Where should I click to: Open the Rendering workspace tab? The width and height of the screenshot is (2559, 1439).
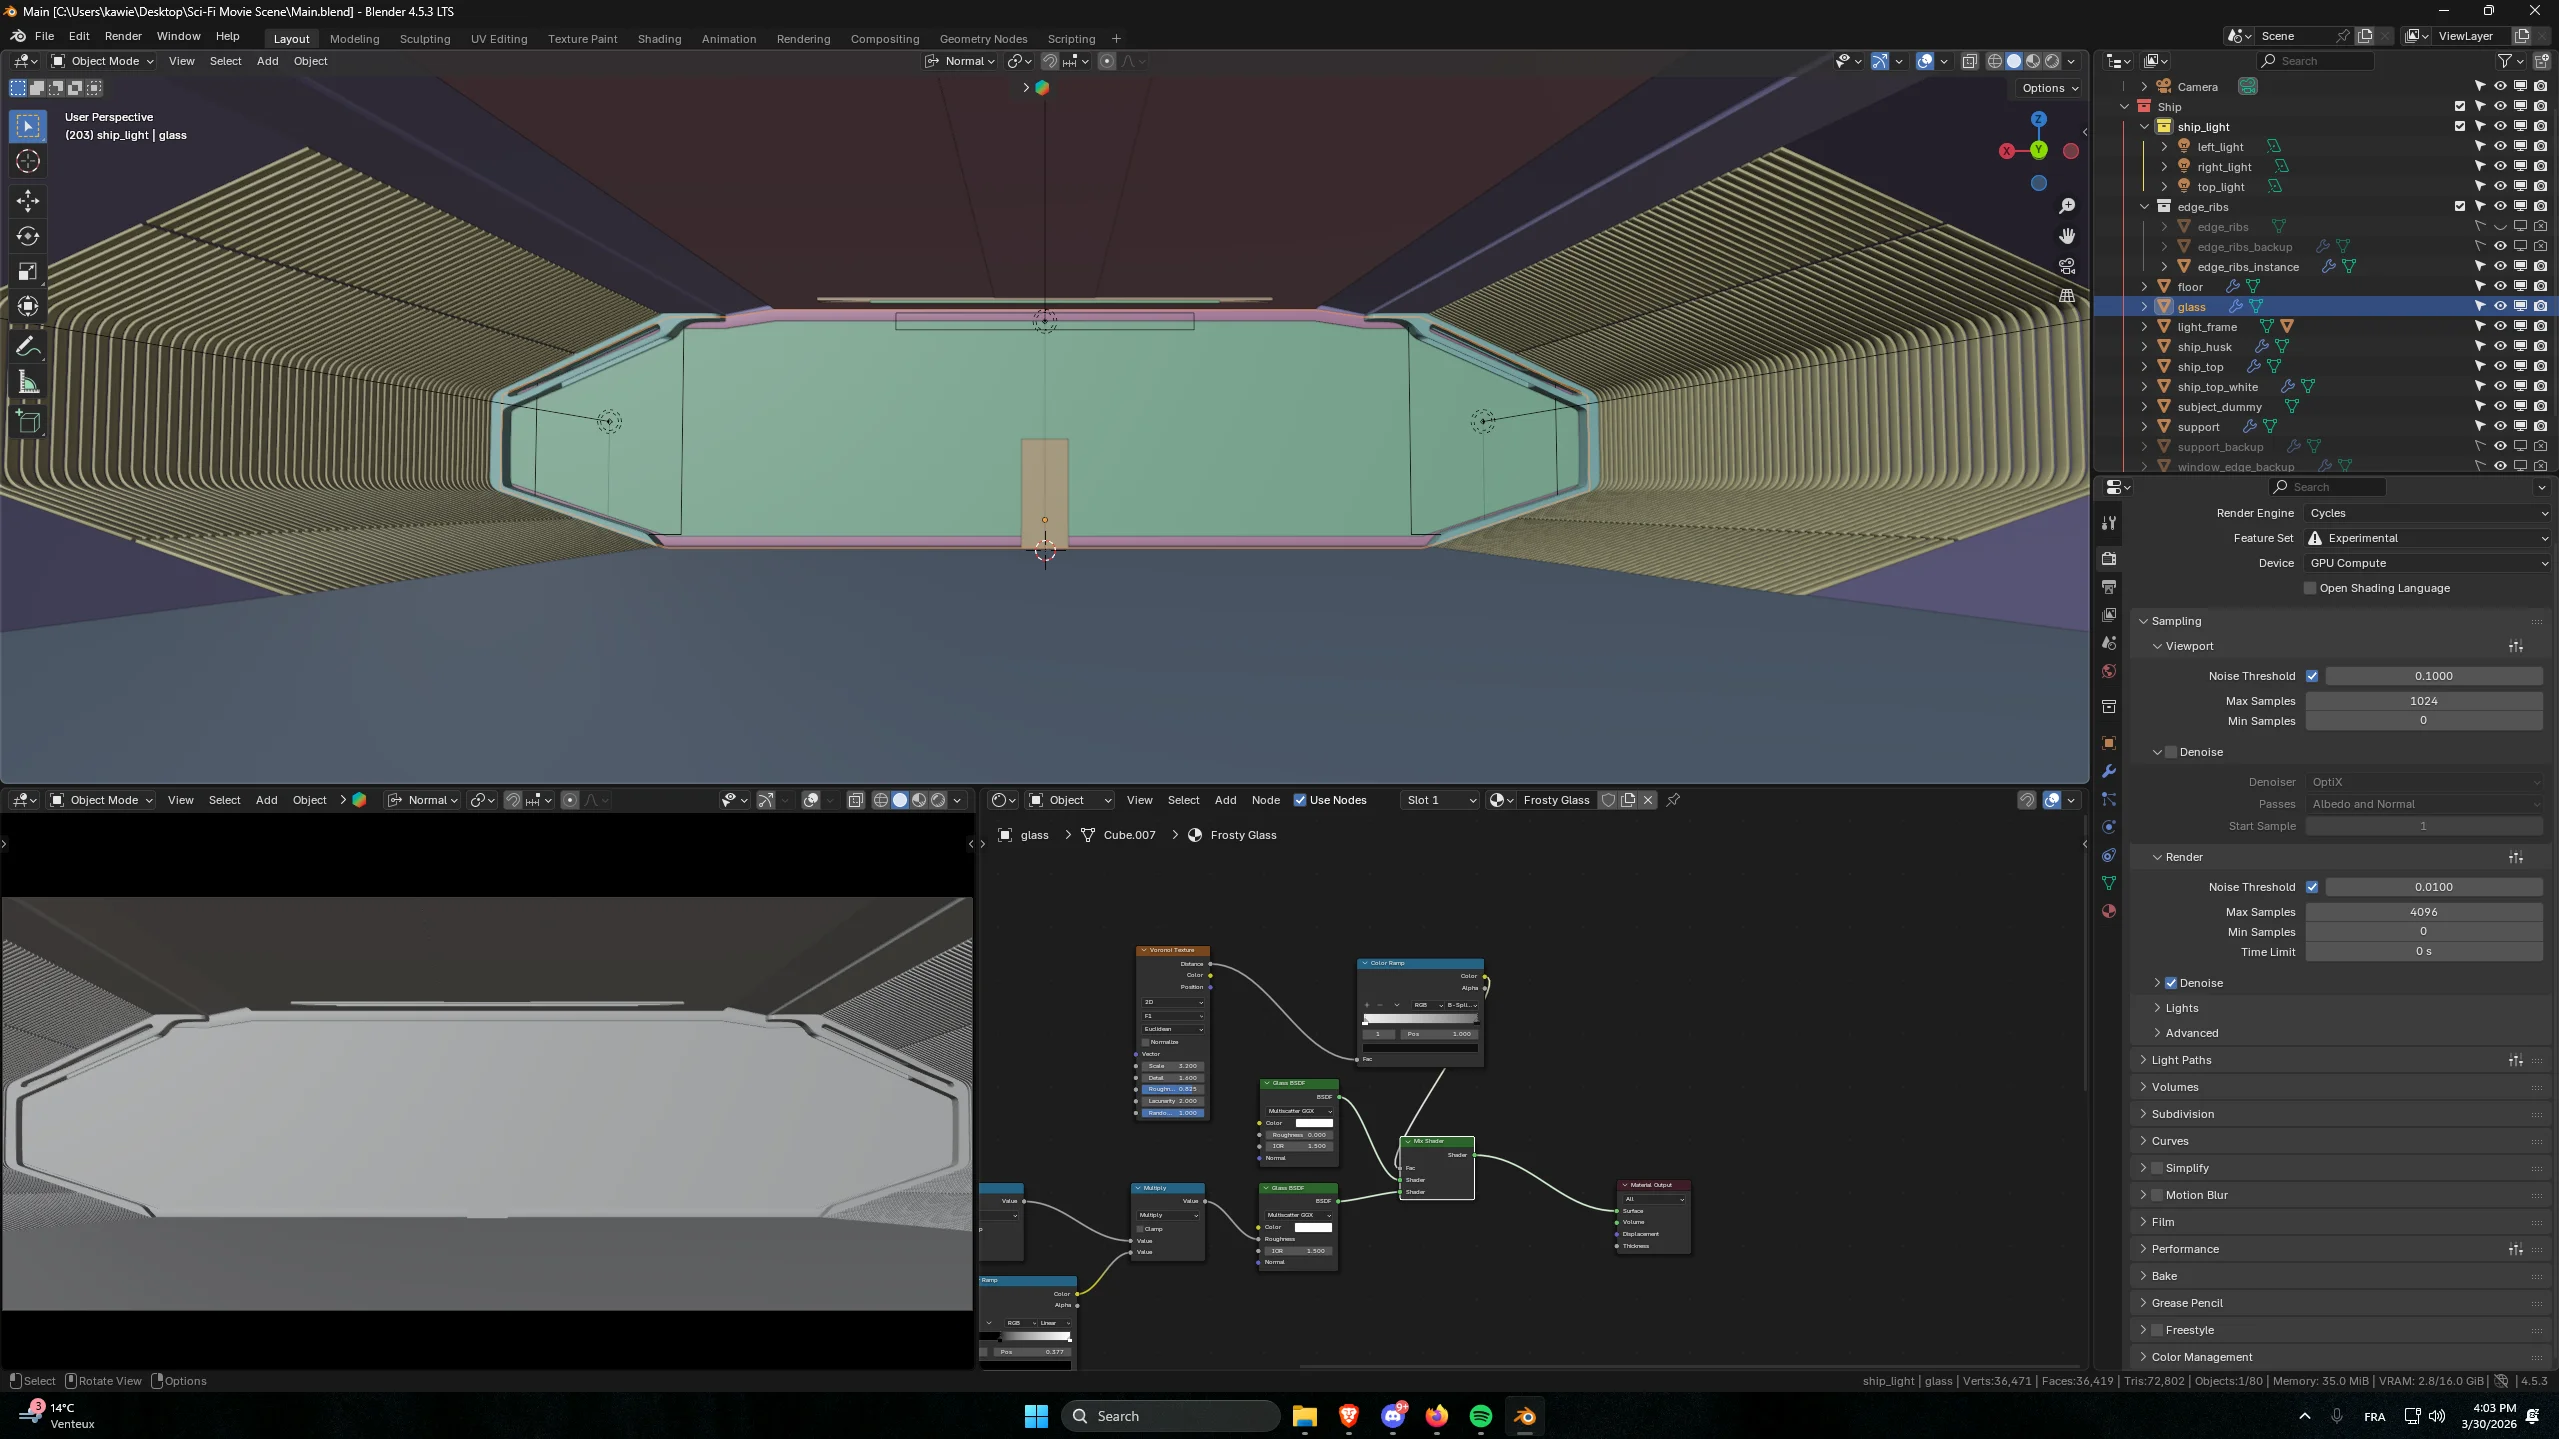click(803, 39)
